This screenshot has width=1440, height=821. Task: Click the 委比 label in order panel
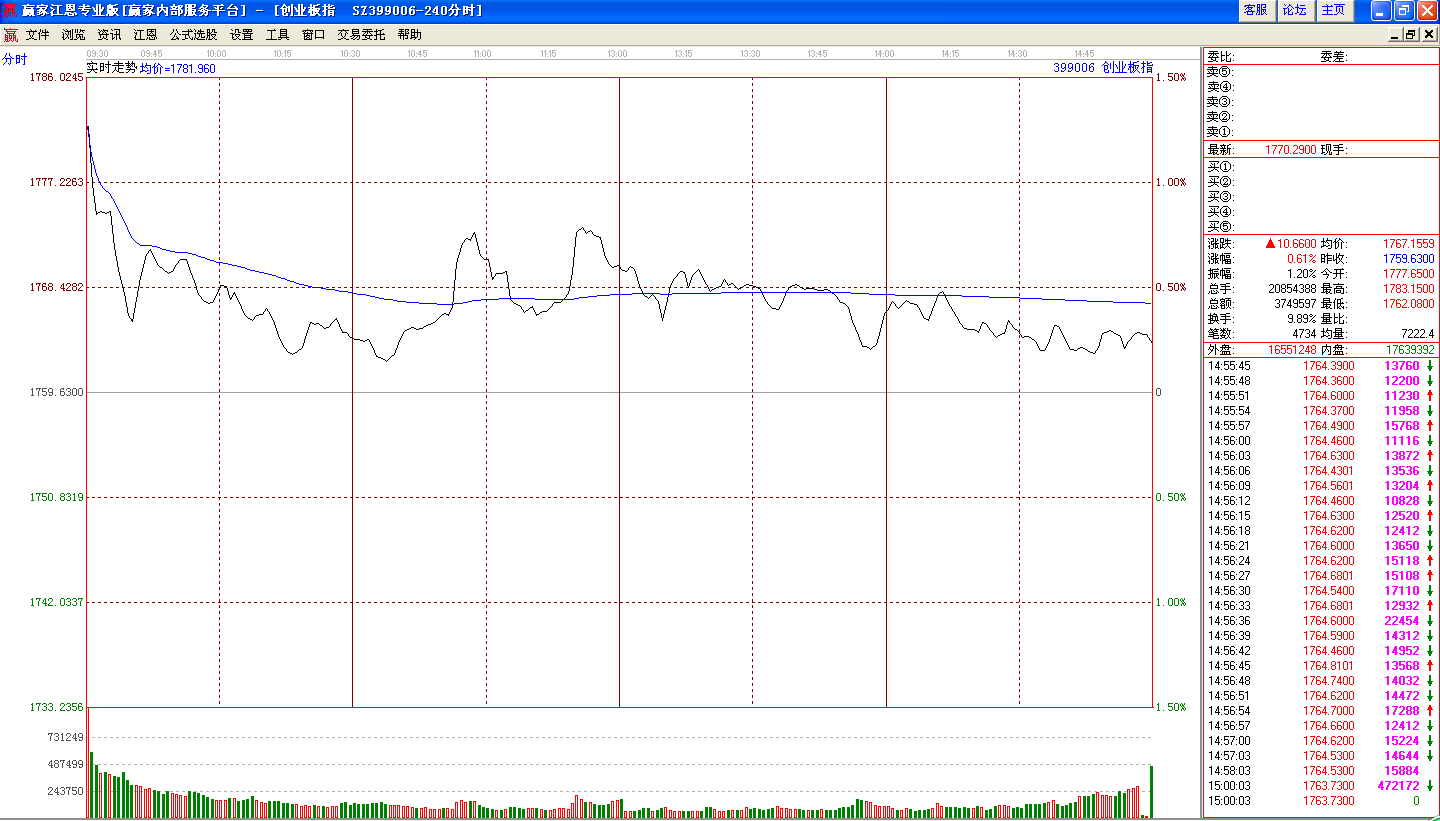pyautogui.click(x=1220, y=57)
